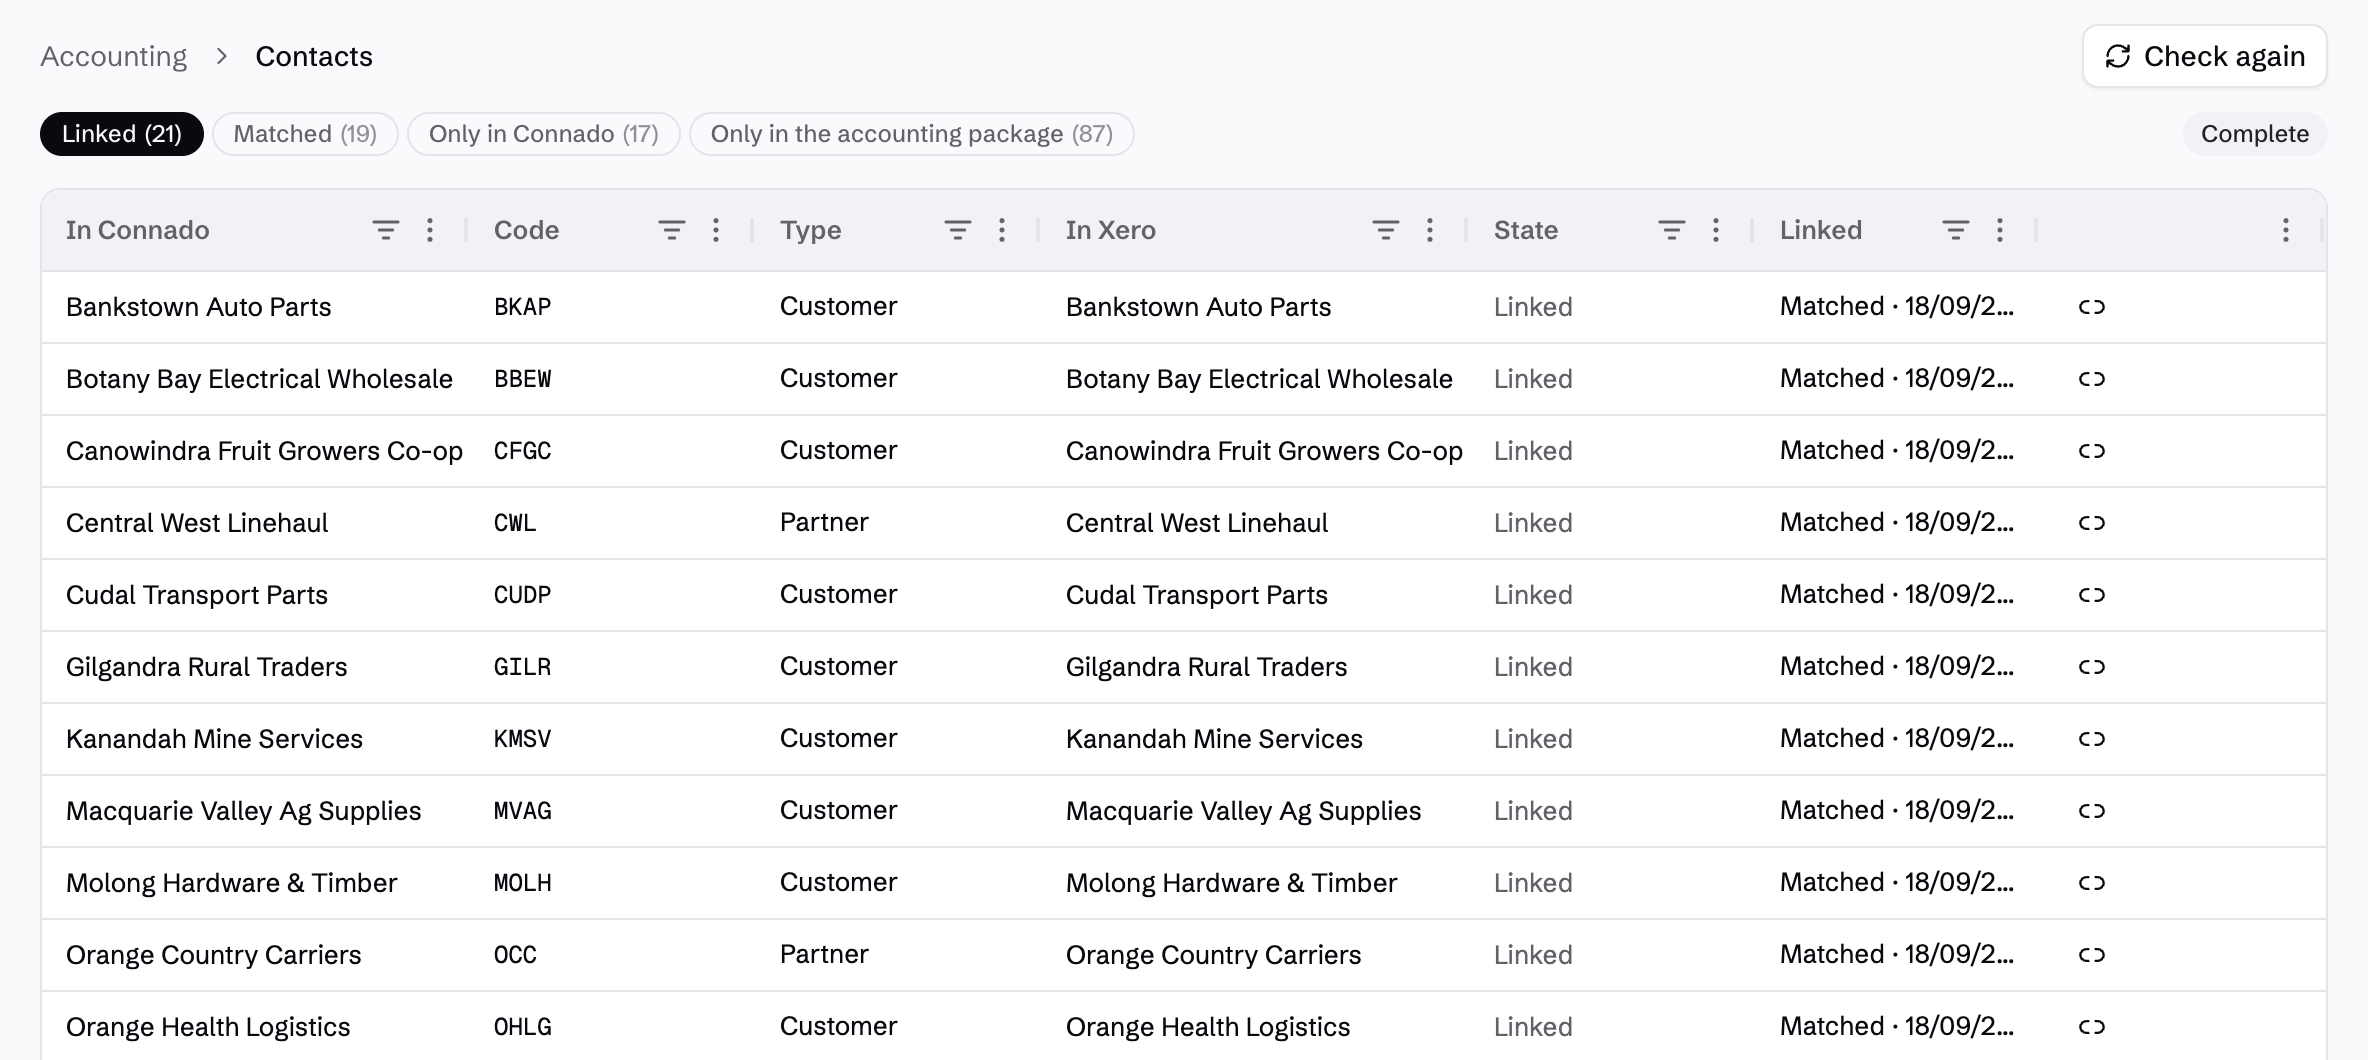Open filter for Linked column
2368x1060 pixels.
coord(1956,230)
